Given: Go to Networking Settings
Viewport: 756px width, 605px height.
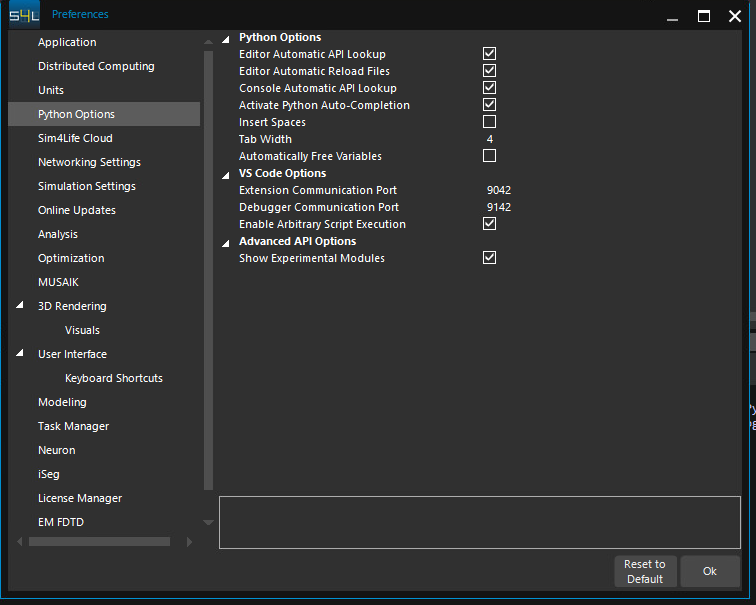Looking at the screenshot, I should (x=89, y=162).
